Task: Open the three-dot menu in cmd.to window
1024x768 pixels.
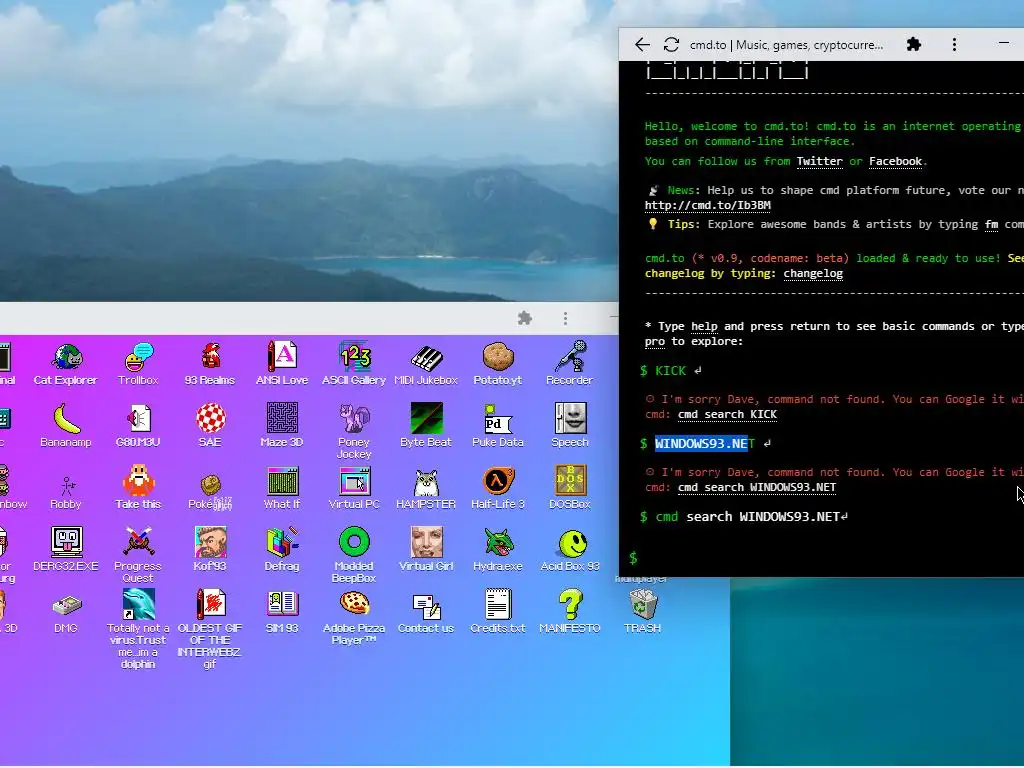Action: point(954,44)
